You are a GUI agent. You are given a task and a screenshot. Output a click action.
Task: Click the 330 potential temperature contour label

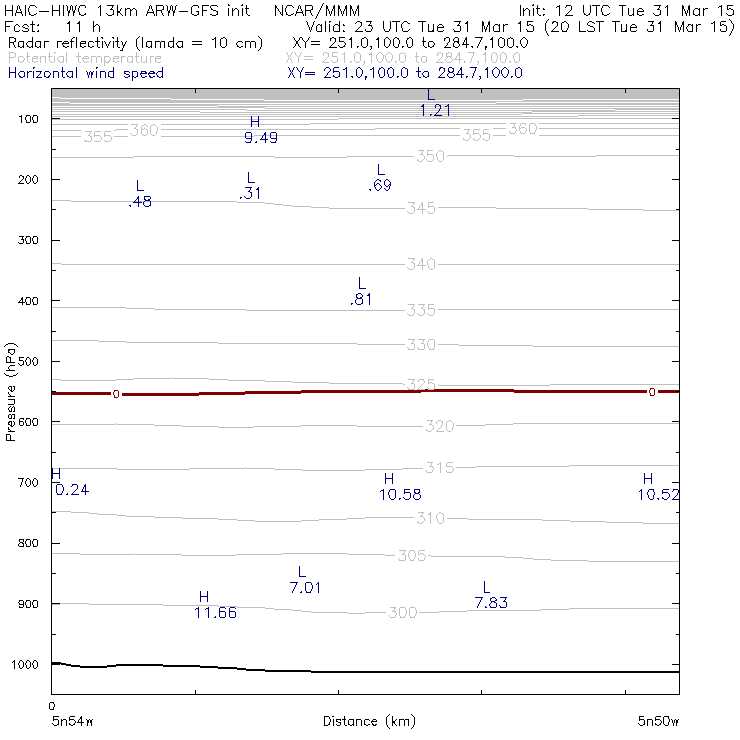(421, 345)
